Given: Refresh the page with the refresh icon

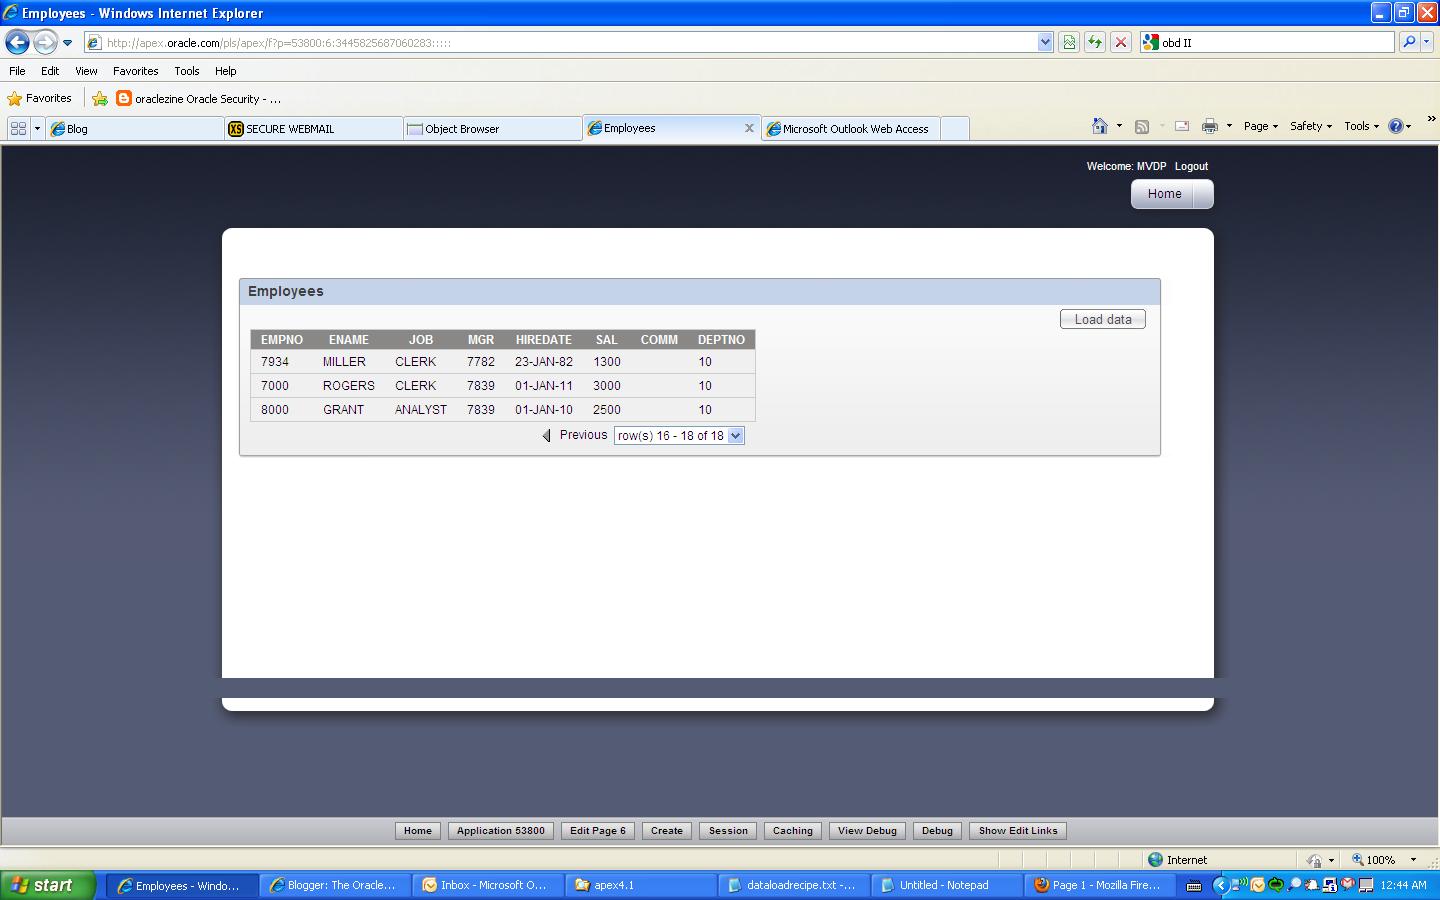Looking at the screenshot, I should (1094, 42).
